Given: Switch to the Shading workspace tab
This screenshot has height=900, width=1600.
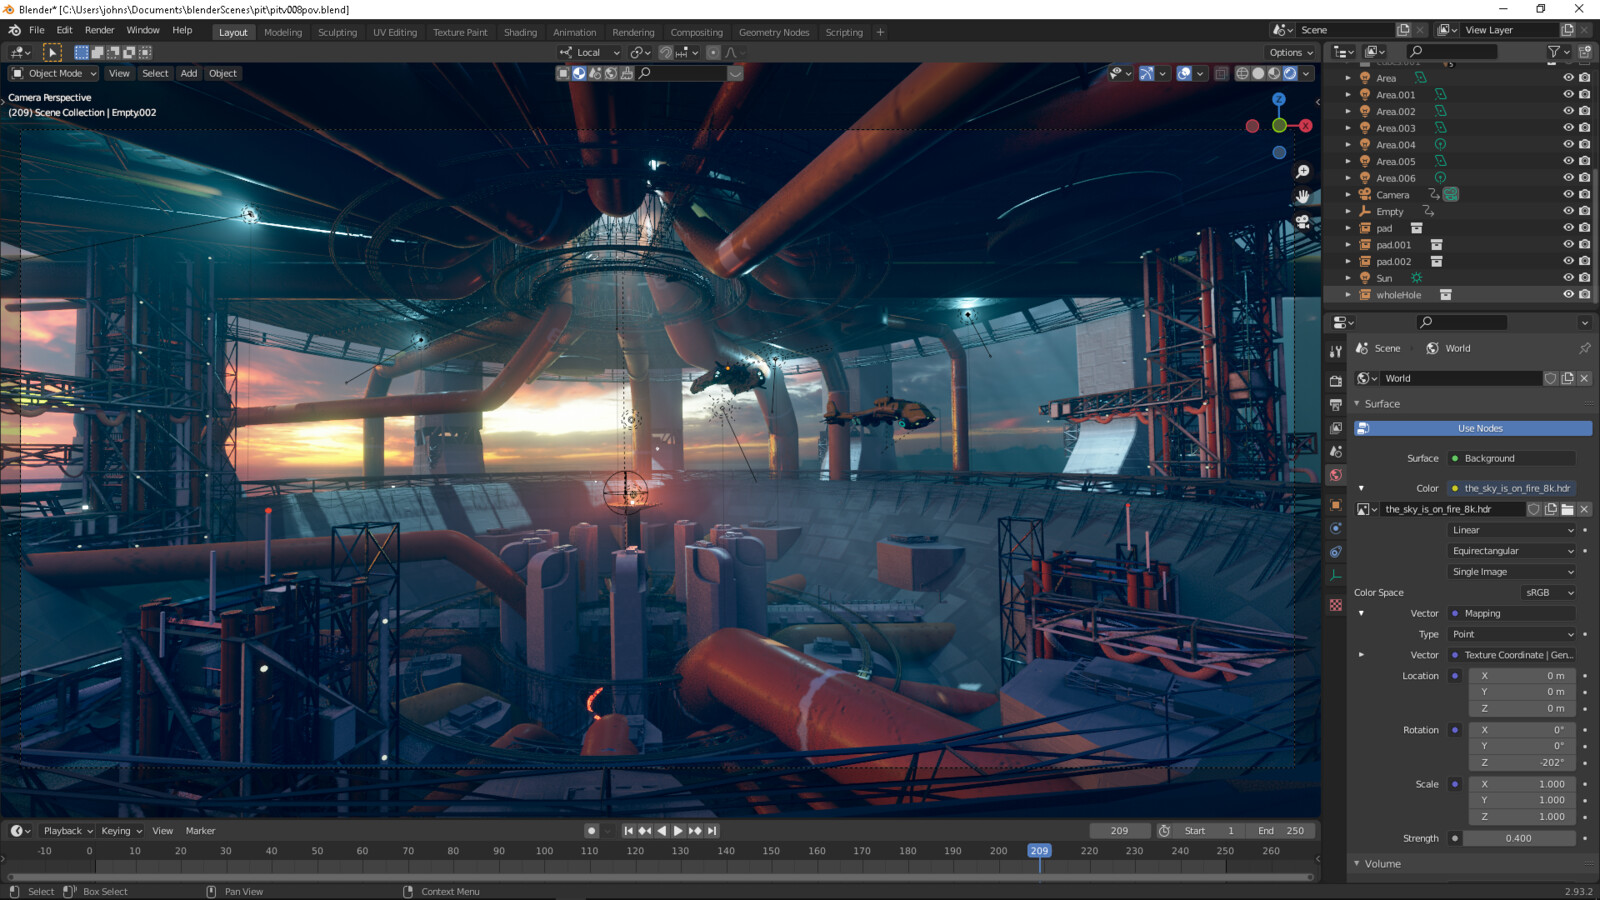Looking at the screenshot, I should (x=520, y=32).
